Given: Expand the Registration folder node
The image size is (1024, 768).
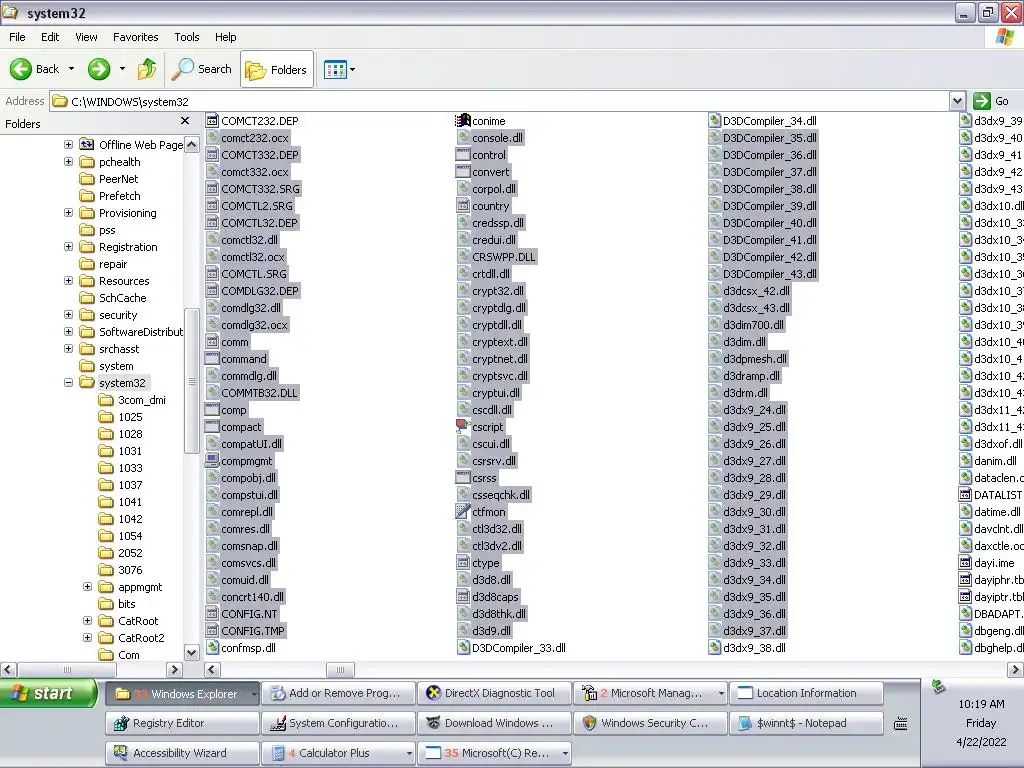Looking at the screenshot, I should click(69, 246).
